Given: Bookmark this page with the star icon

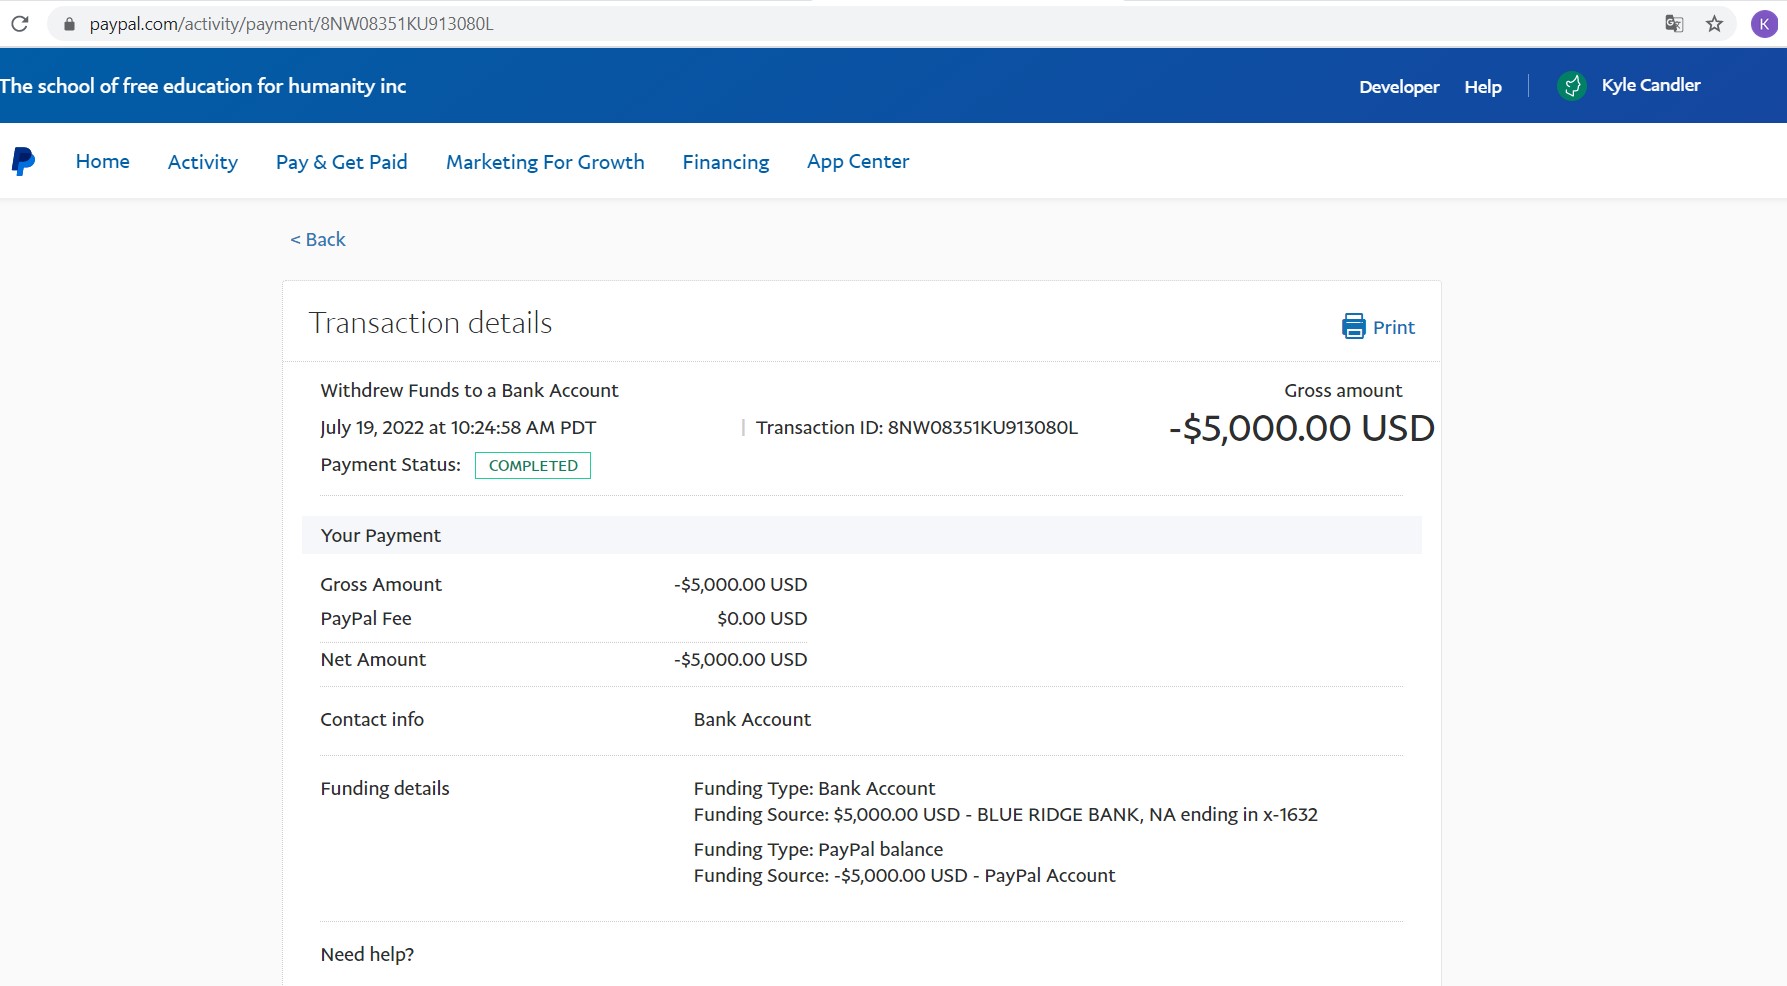Looking at the screenshot, I should tap(1714, 24).
